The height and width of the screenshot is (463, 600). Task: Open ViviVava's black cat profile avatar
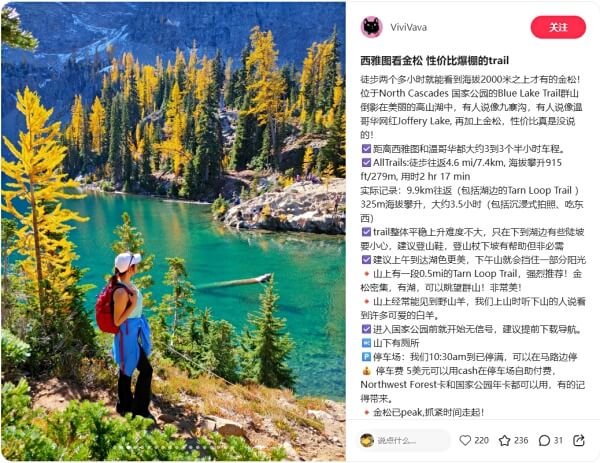371,27
